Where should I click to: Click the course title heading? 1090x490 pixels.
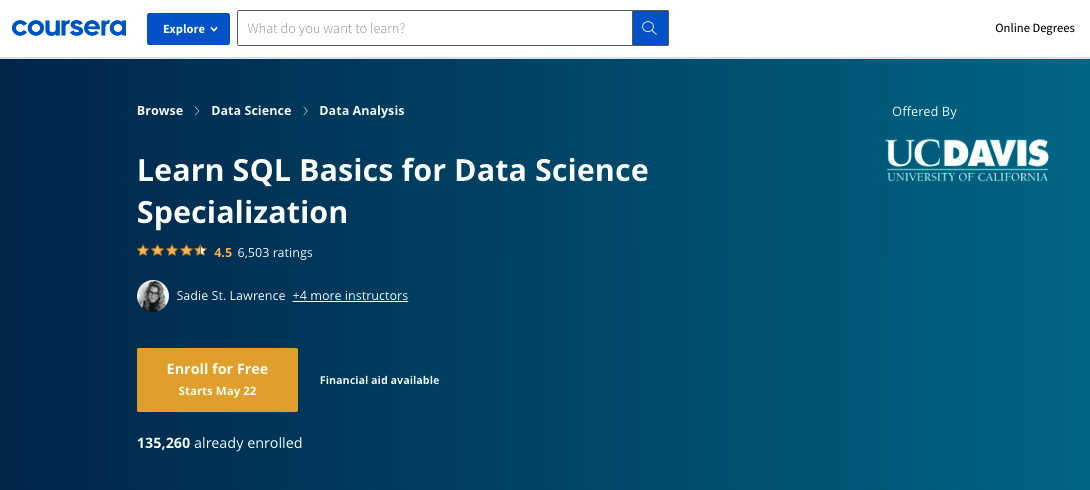pos(393,191)
